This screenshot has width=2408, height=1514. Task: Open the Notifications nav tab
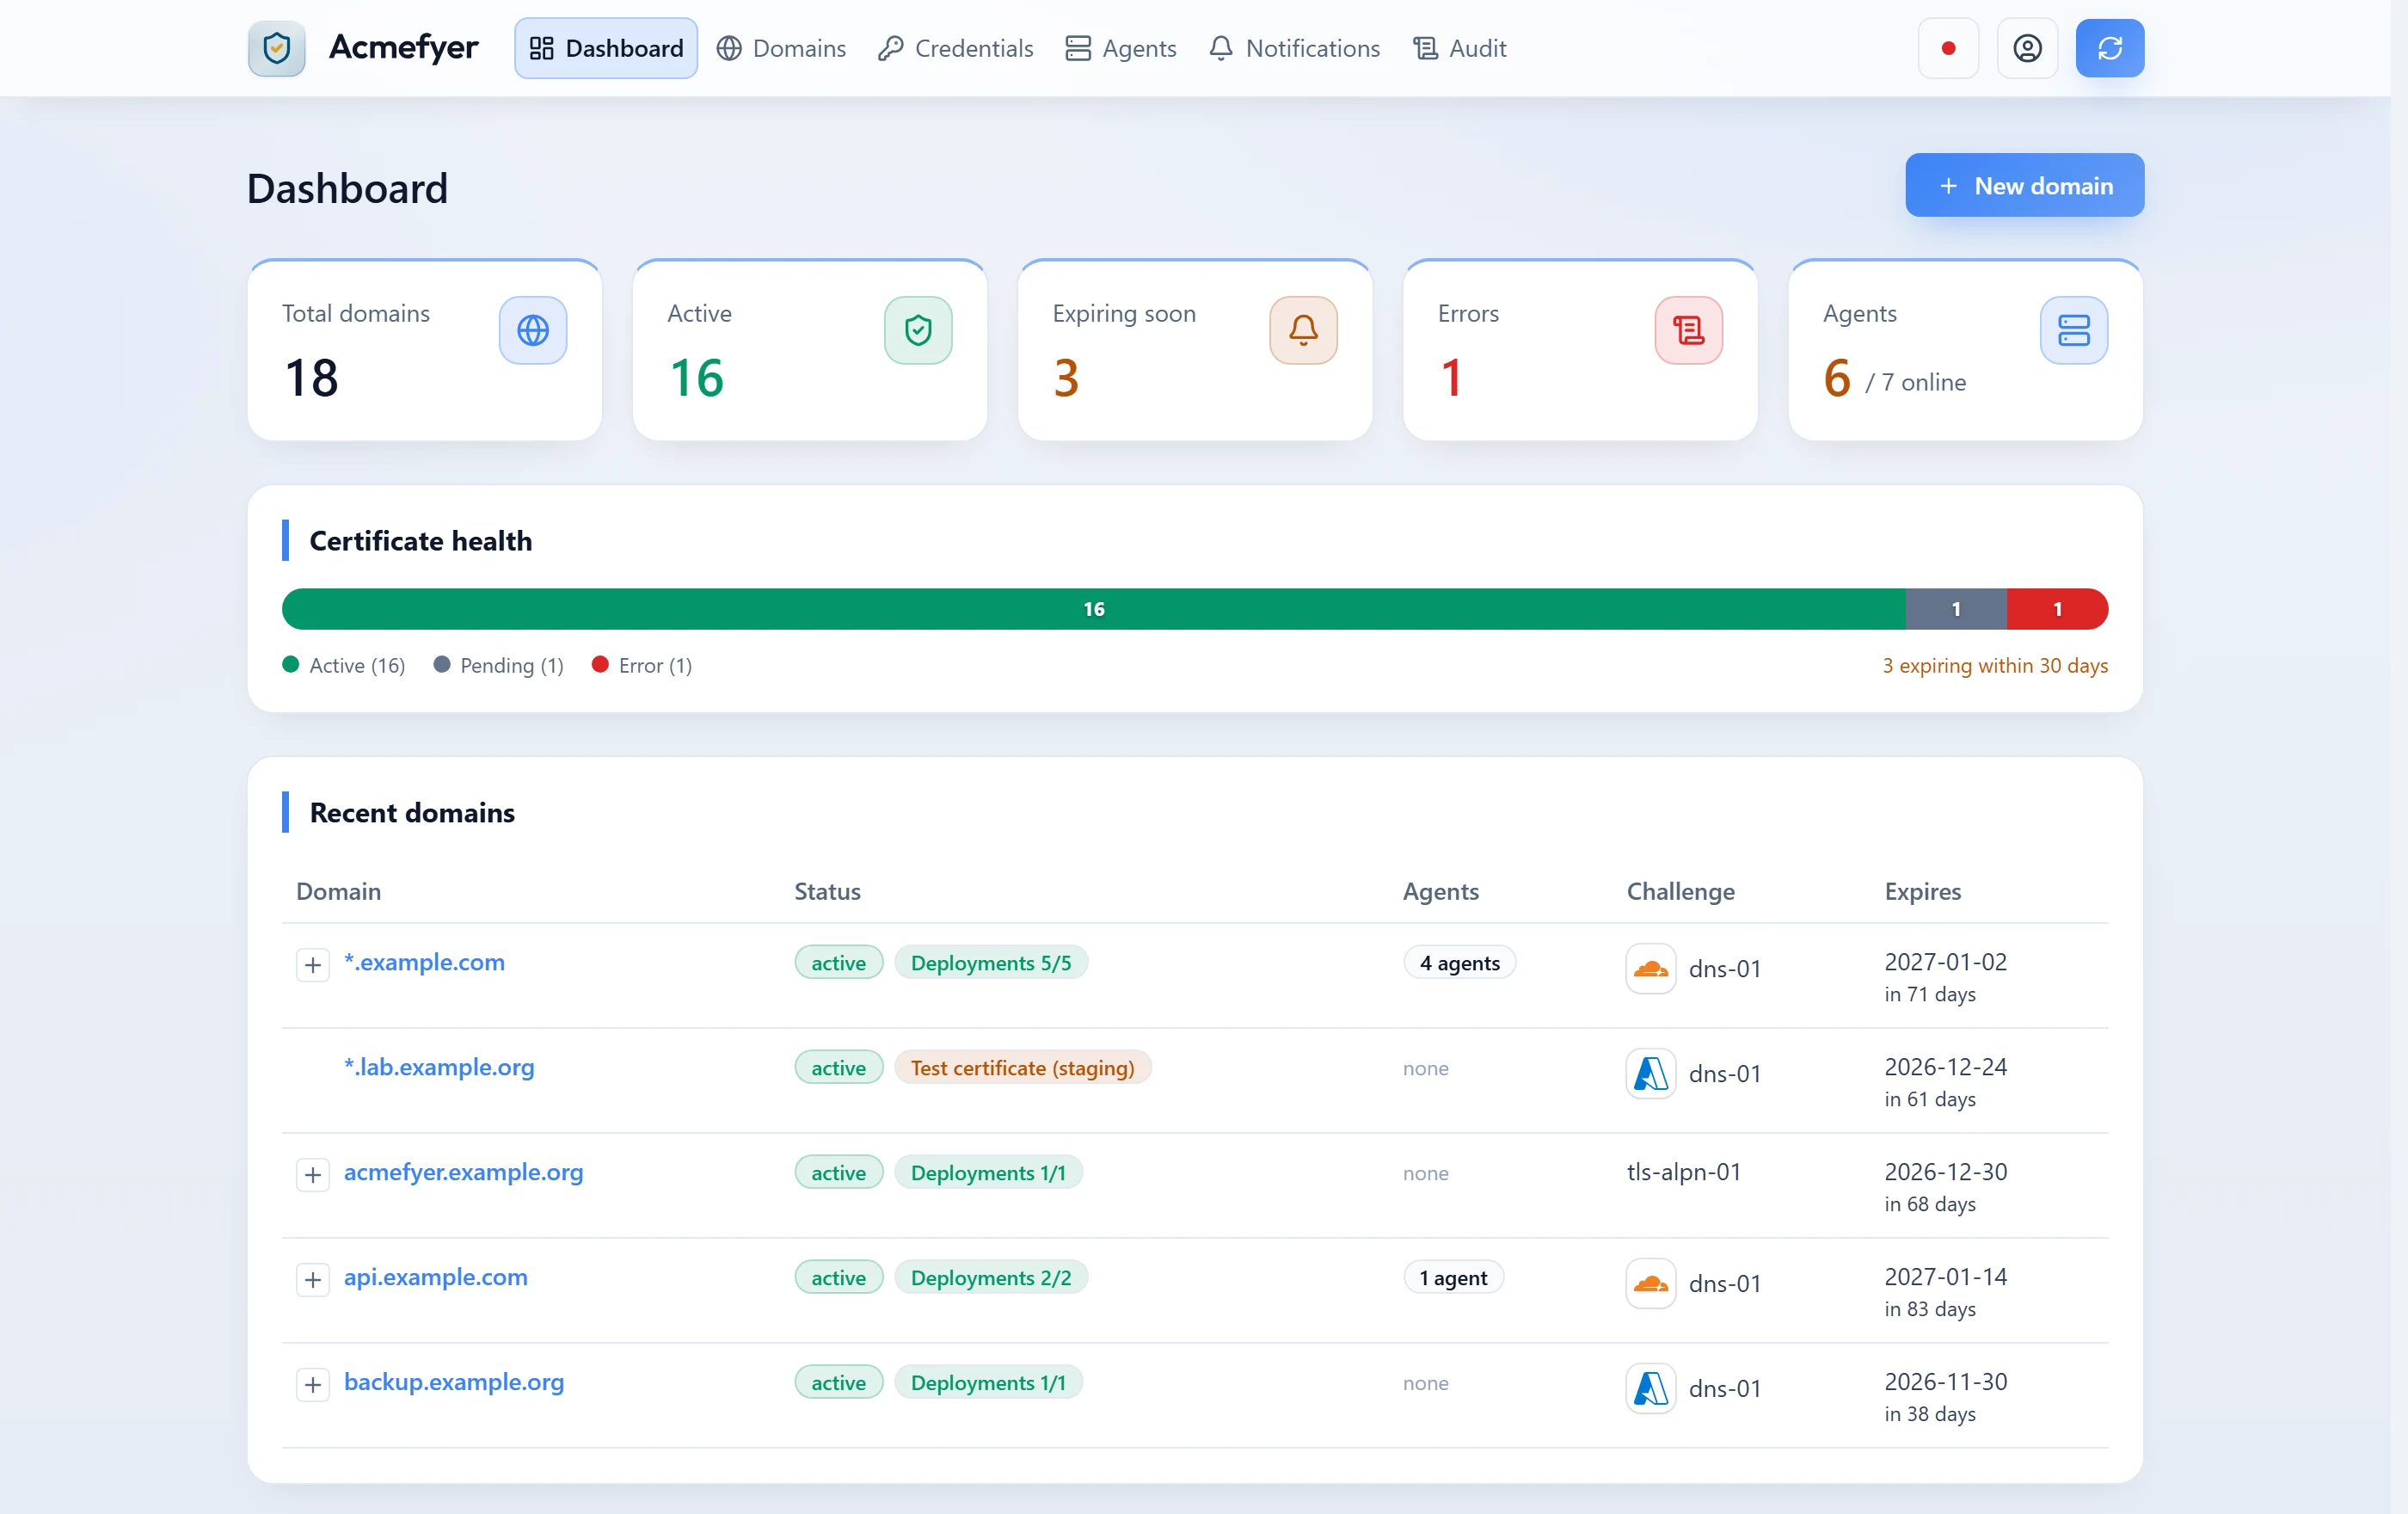coord(1294,48)
